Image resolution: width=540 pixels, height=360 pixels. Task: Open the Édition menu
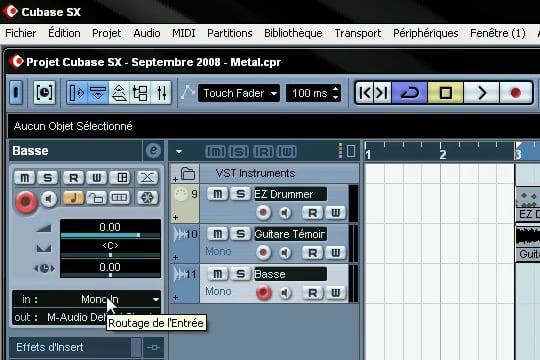click(64, 33)
